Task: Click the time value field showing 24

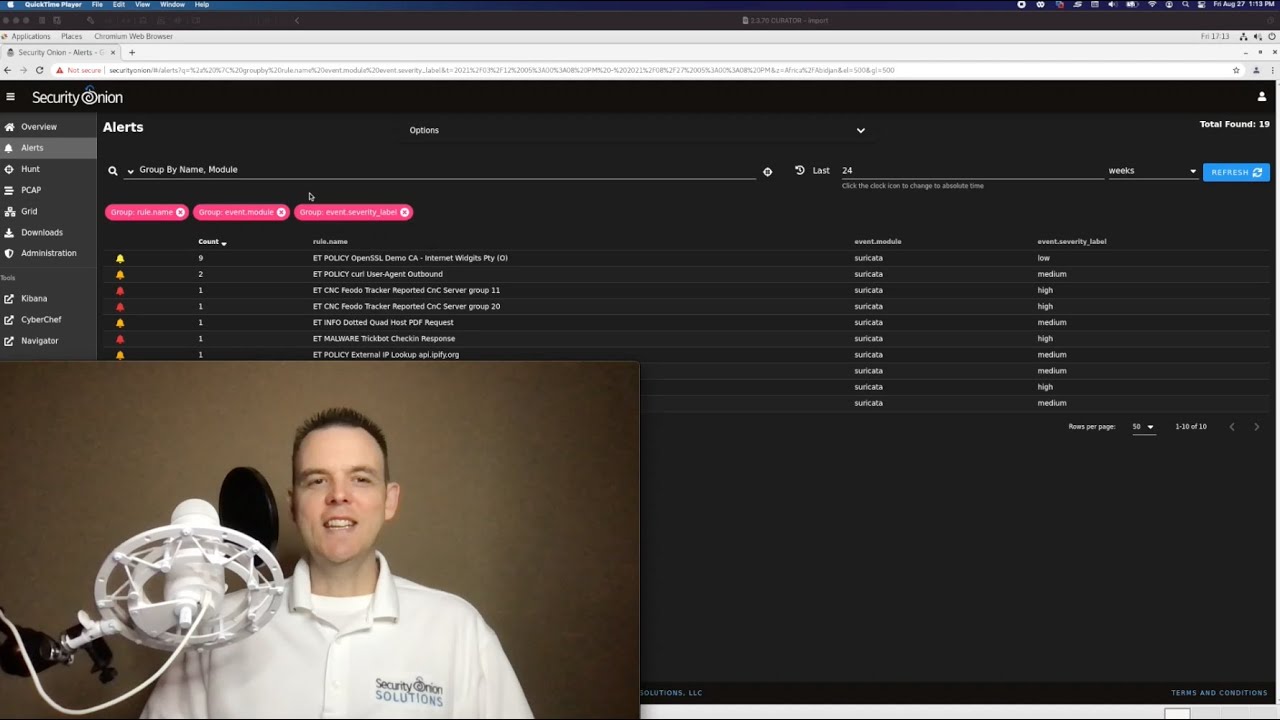Action: (970, 170)
